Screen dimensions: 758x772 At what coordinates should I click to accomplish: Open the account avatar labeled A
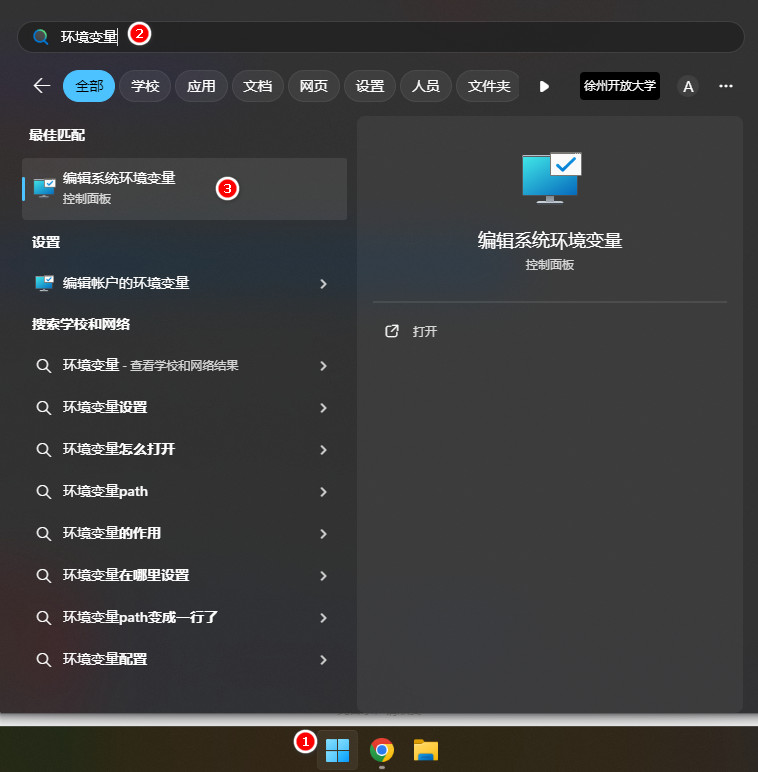[688, 86]
